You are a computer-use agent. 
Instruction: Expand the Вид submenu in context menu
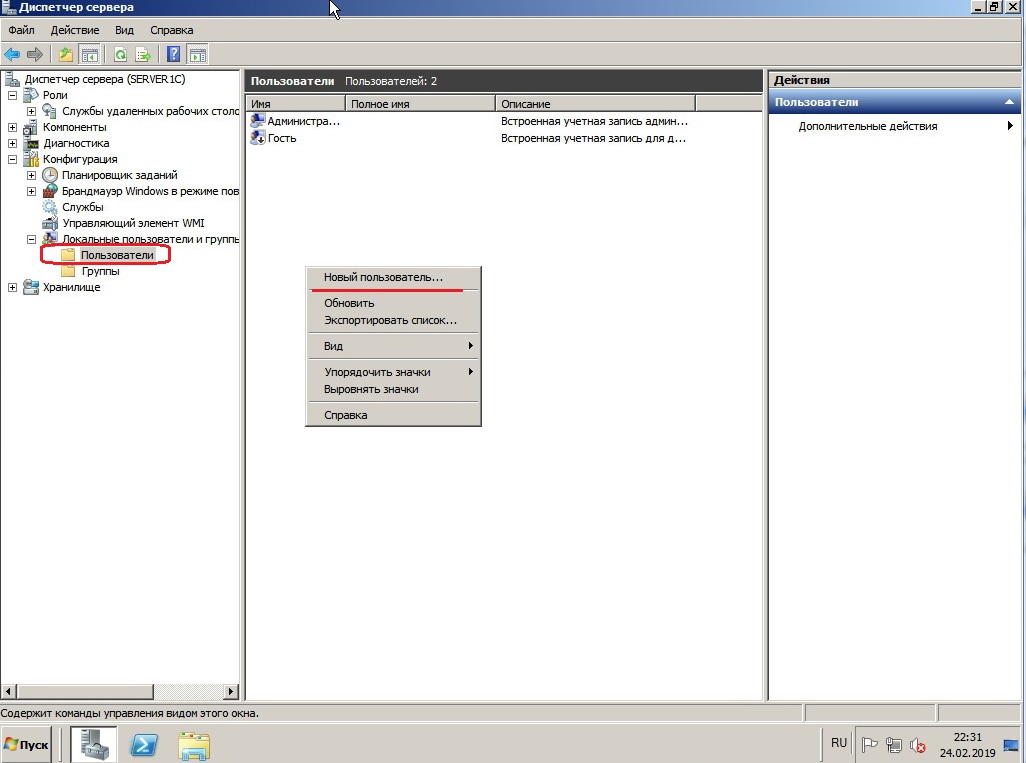point(393,346)
